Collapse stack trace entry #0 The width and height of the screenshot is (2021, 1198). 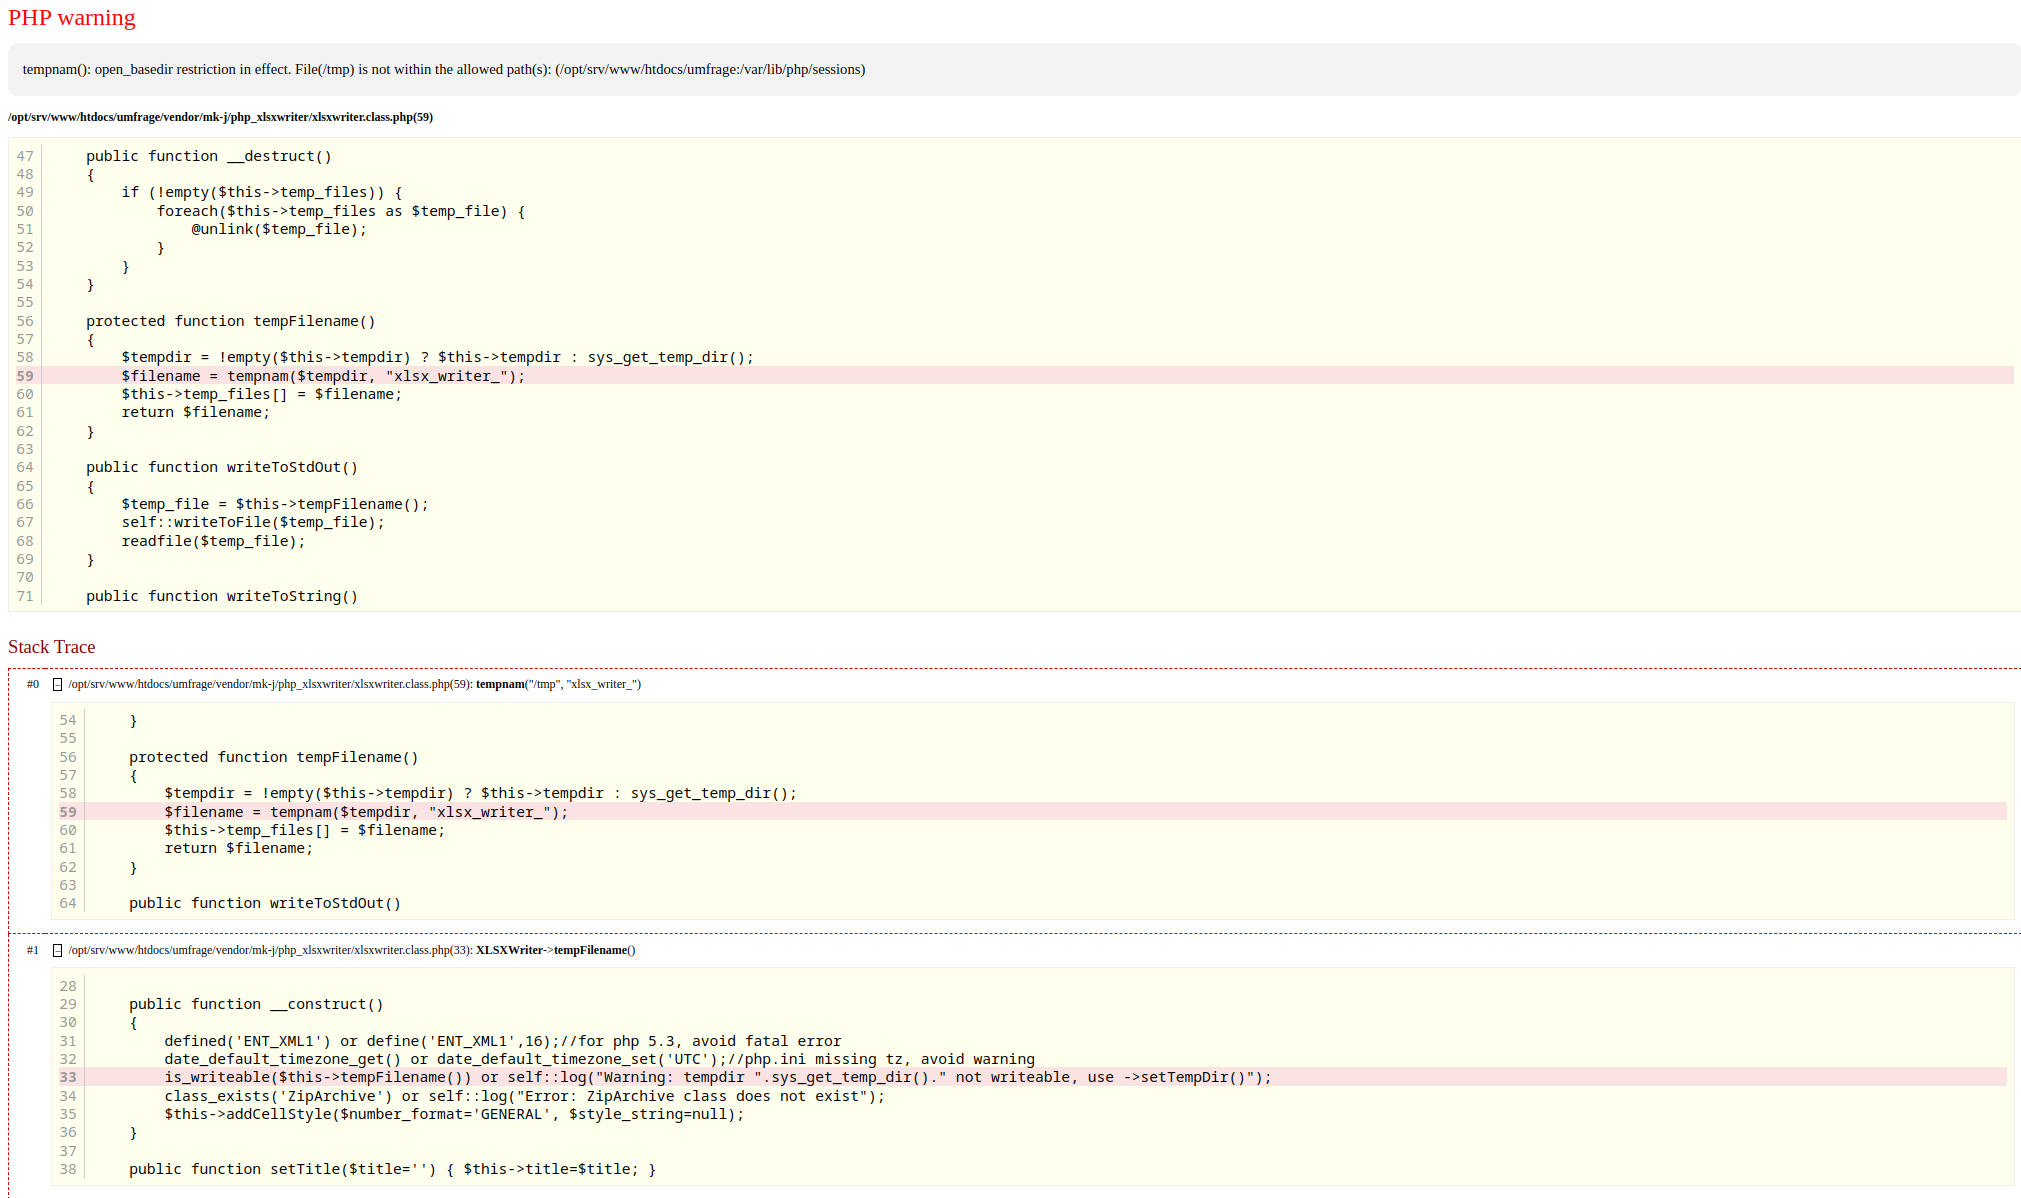[x=57, y=685]
